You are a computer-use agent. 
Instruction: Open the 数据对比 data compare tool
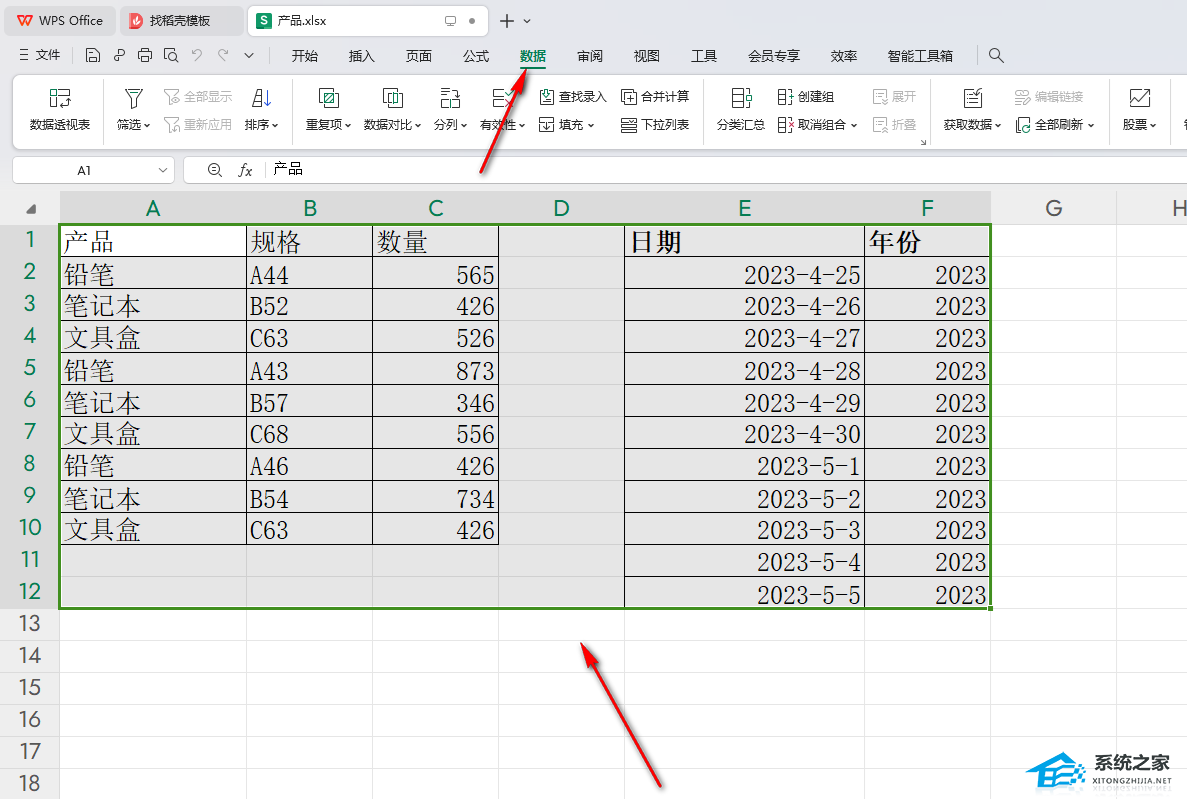(392, 109)
